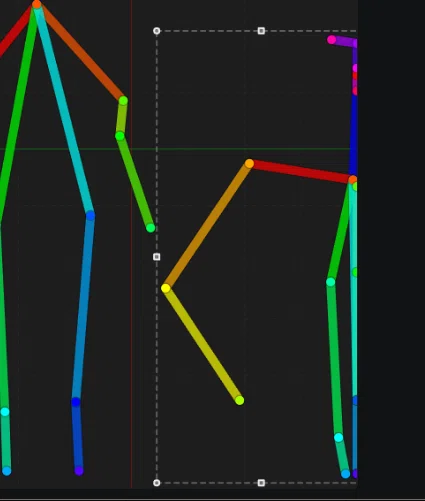
Task: Select orange apex keypoint of the left skeleton
Action: [37, 4]
